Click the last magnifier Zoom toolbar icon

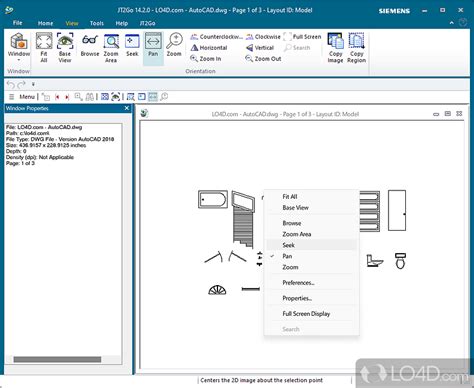[x=164, y=97]
